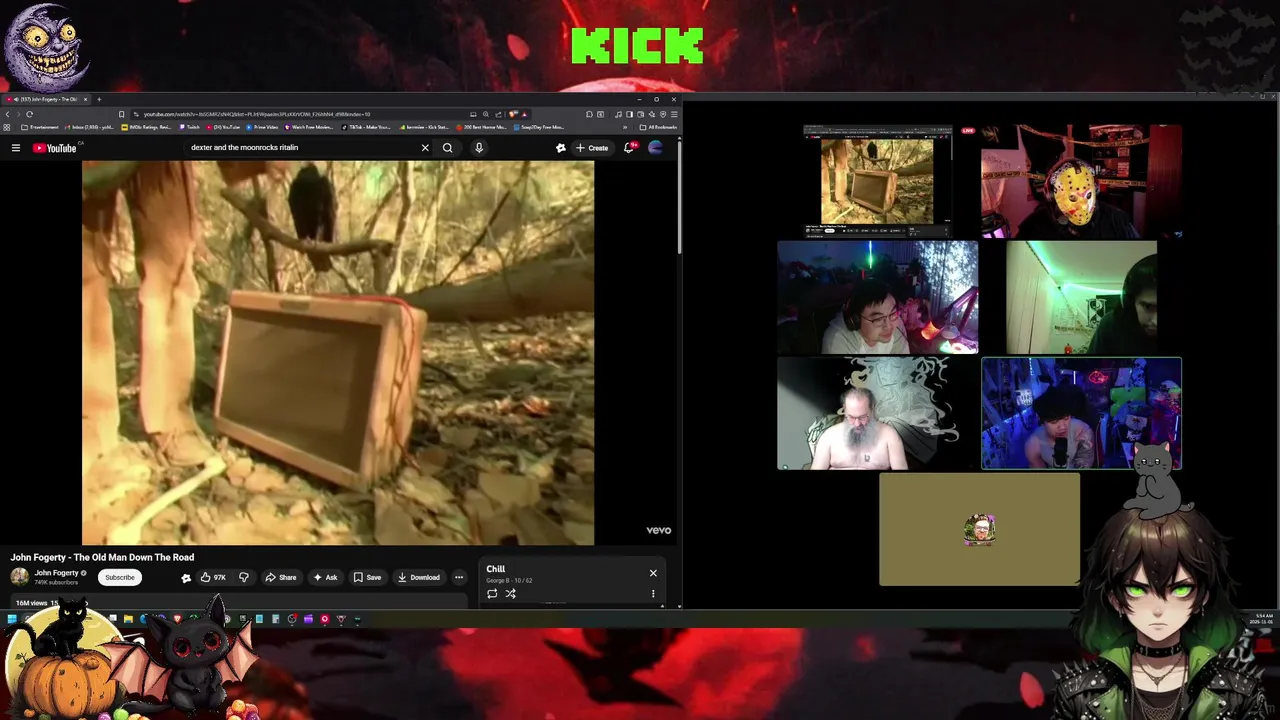Viewport: 1280px width, 720px height.
Task: Open the Prime Video bookmark
Action: click(x=263, y=127)
